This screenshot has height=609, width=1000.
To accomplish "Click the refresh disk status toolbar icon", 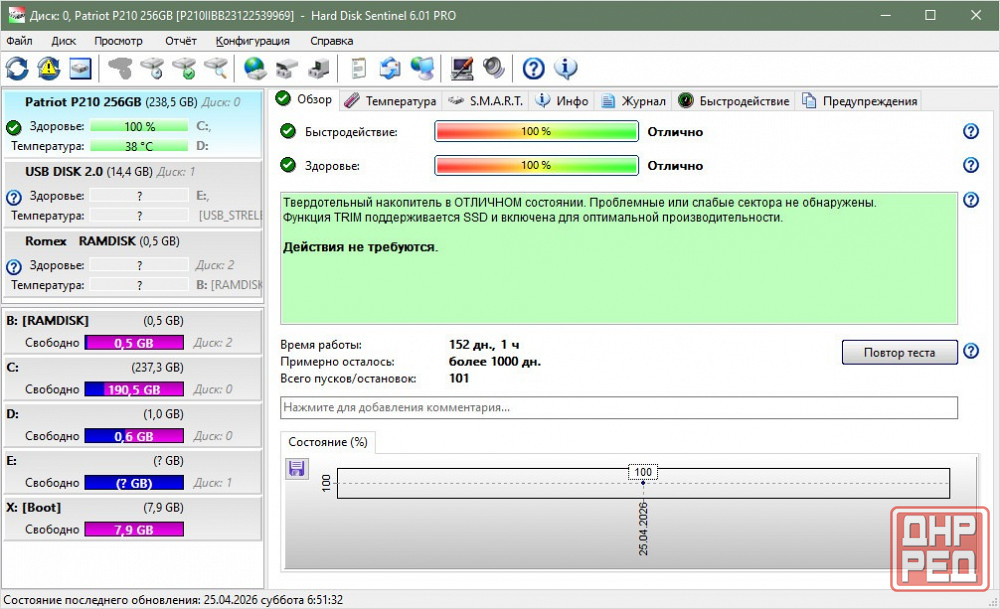I will [17, 68].
